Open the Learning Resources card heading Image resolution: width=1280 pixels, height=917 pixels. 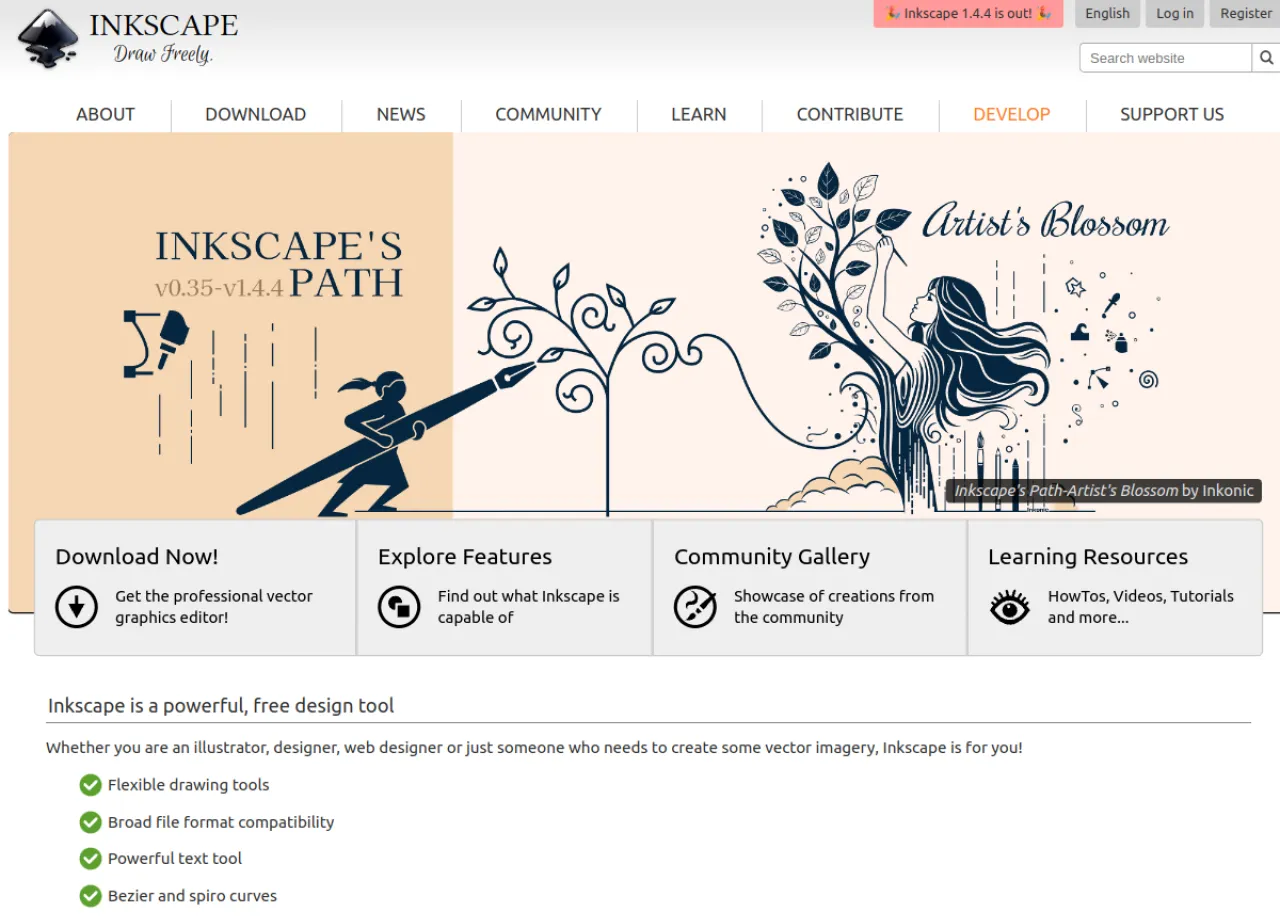(1088, 557)
